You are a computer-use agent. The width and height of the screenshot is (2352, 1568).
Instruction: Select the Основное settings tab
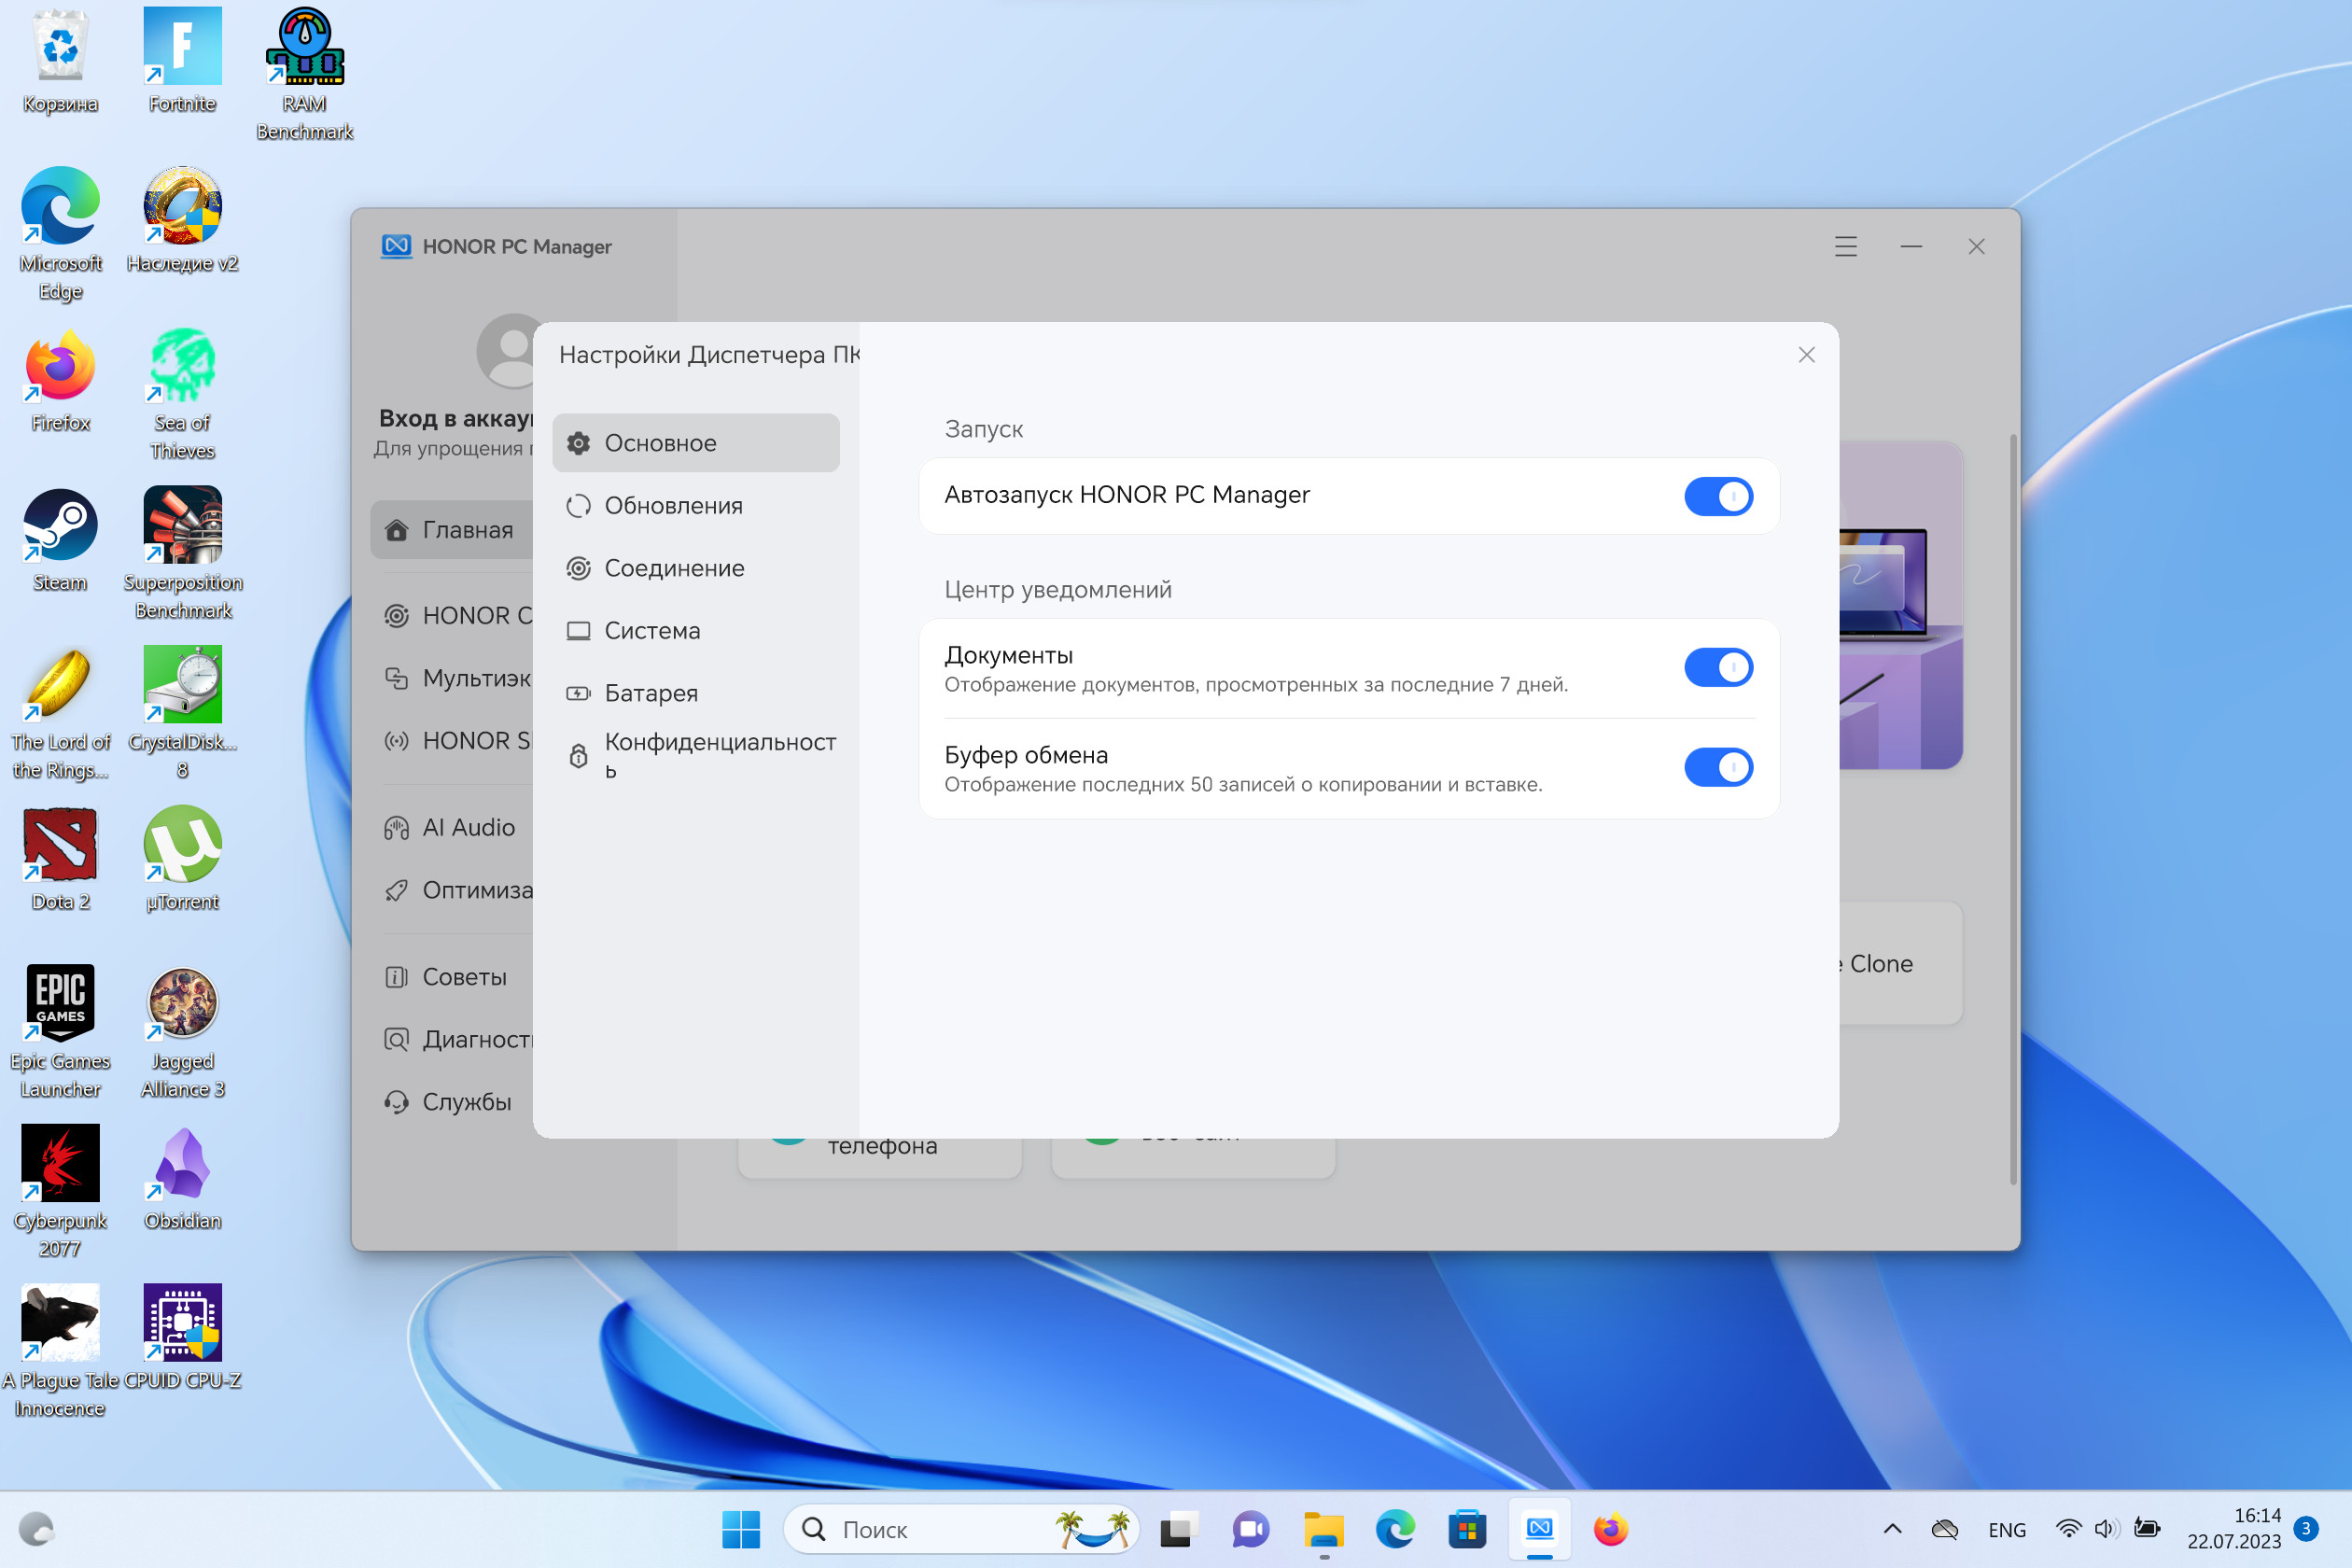696,443
